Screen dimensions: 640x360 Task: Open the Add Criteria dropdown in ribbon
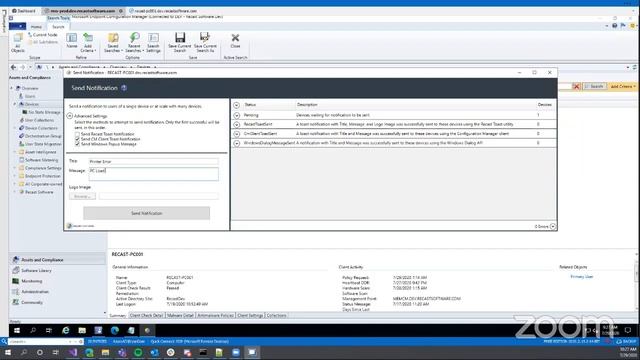[x=88, y=42]
